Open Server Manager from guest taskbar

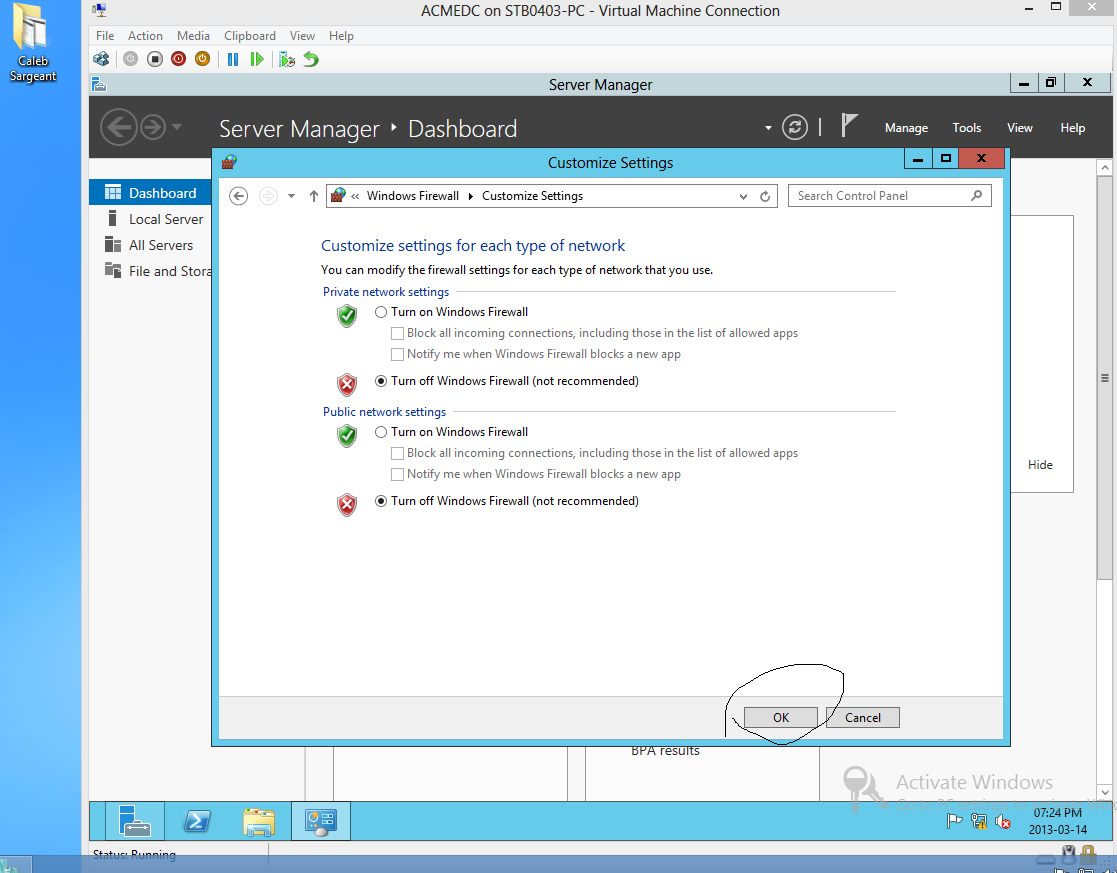point(135,821)
